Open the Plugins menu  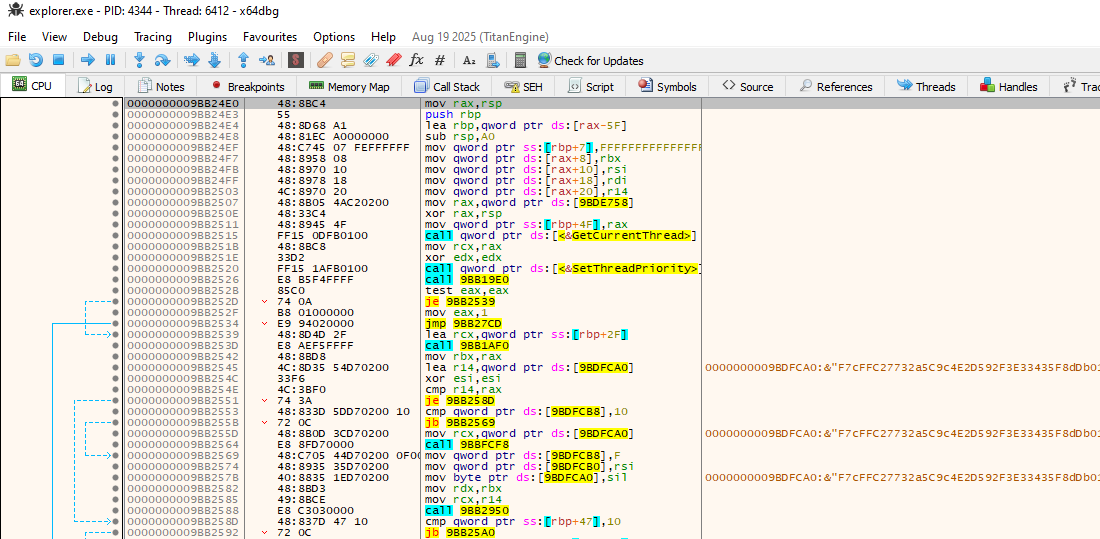point(207,36)
